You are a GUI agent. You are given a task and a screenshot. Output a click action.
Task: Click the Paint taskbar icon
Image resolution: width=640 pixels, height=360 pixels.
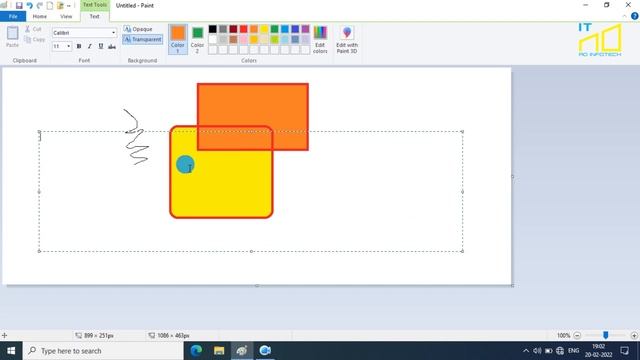tap(242, 351)
